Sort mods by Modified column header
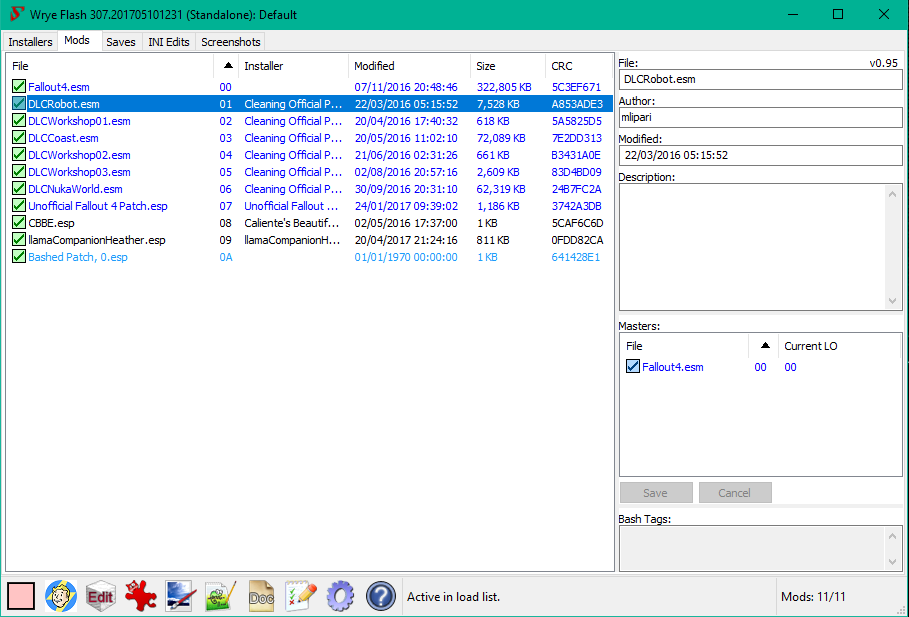The height and width of the screenshot is (617, 909). pyautogui.click(x=409, y=66)
